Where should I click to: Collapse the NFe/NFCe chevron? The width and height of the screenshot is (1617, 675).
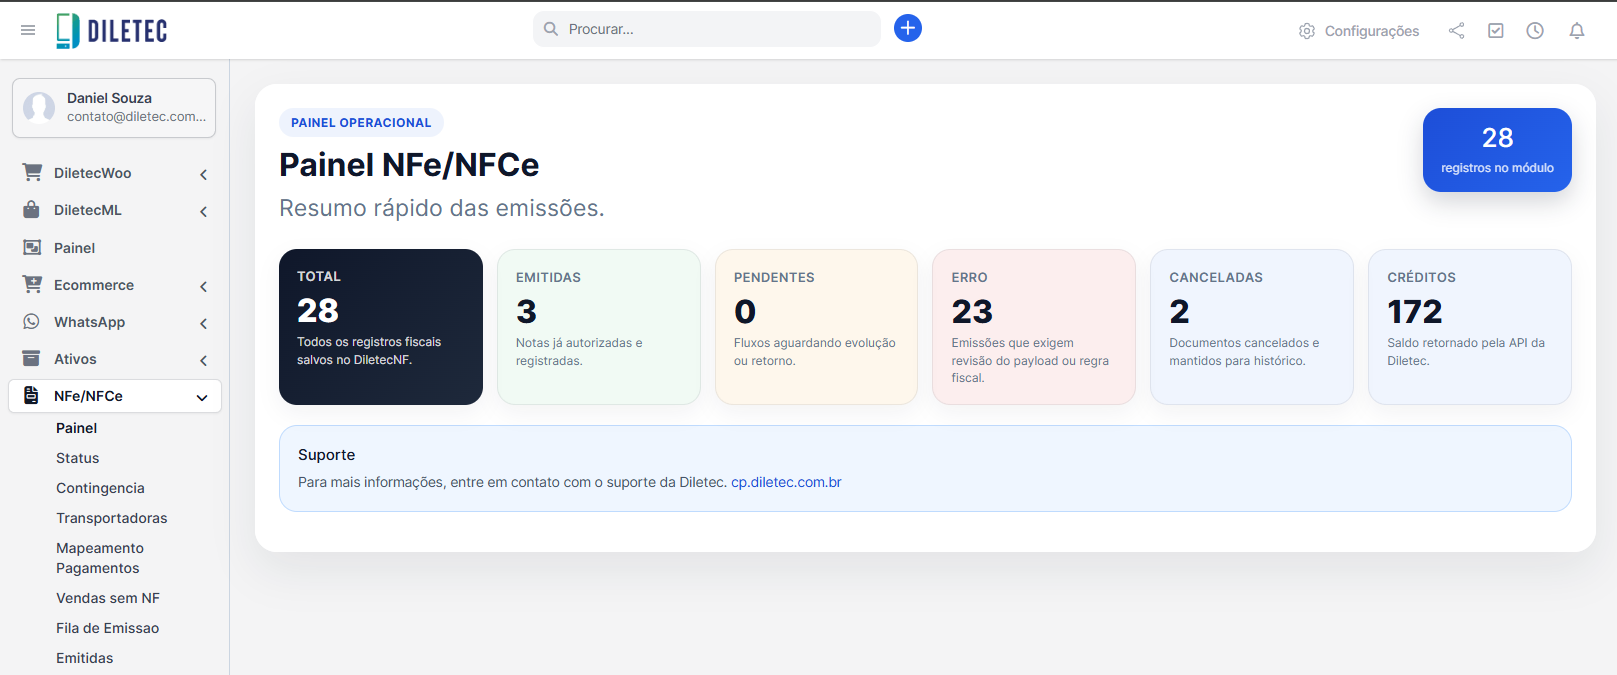[x=202, y=397]
